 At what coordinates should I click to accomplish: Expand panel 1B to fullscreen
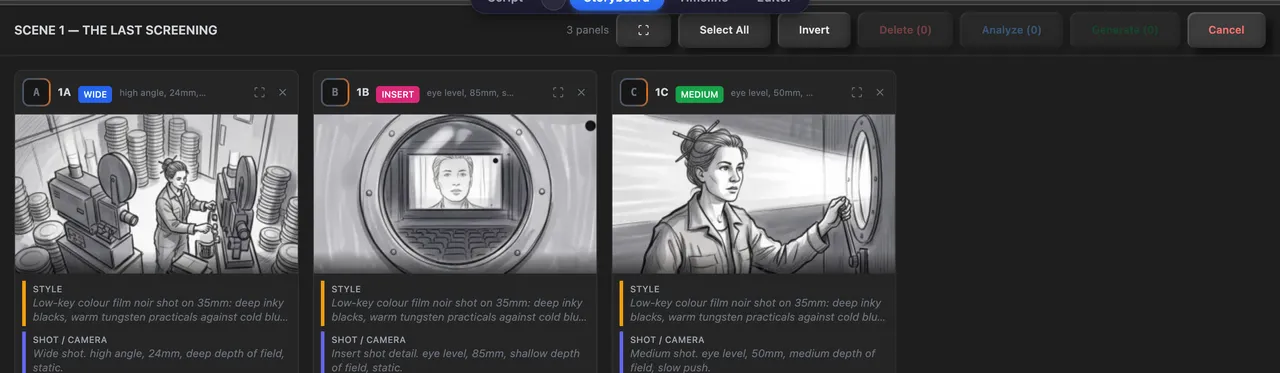pyautogui.click(x=558, y=92)
